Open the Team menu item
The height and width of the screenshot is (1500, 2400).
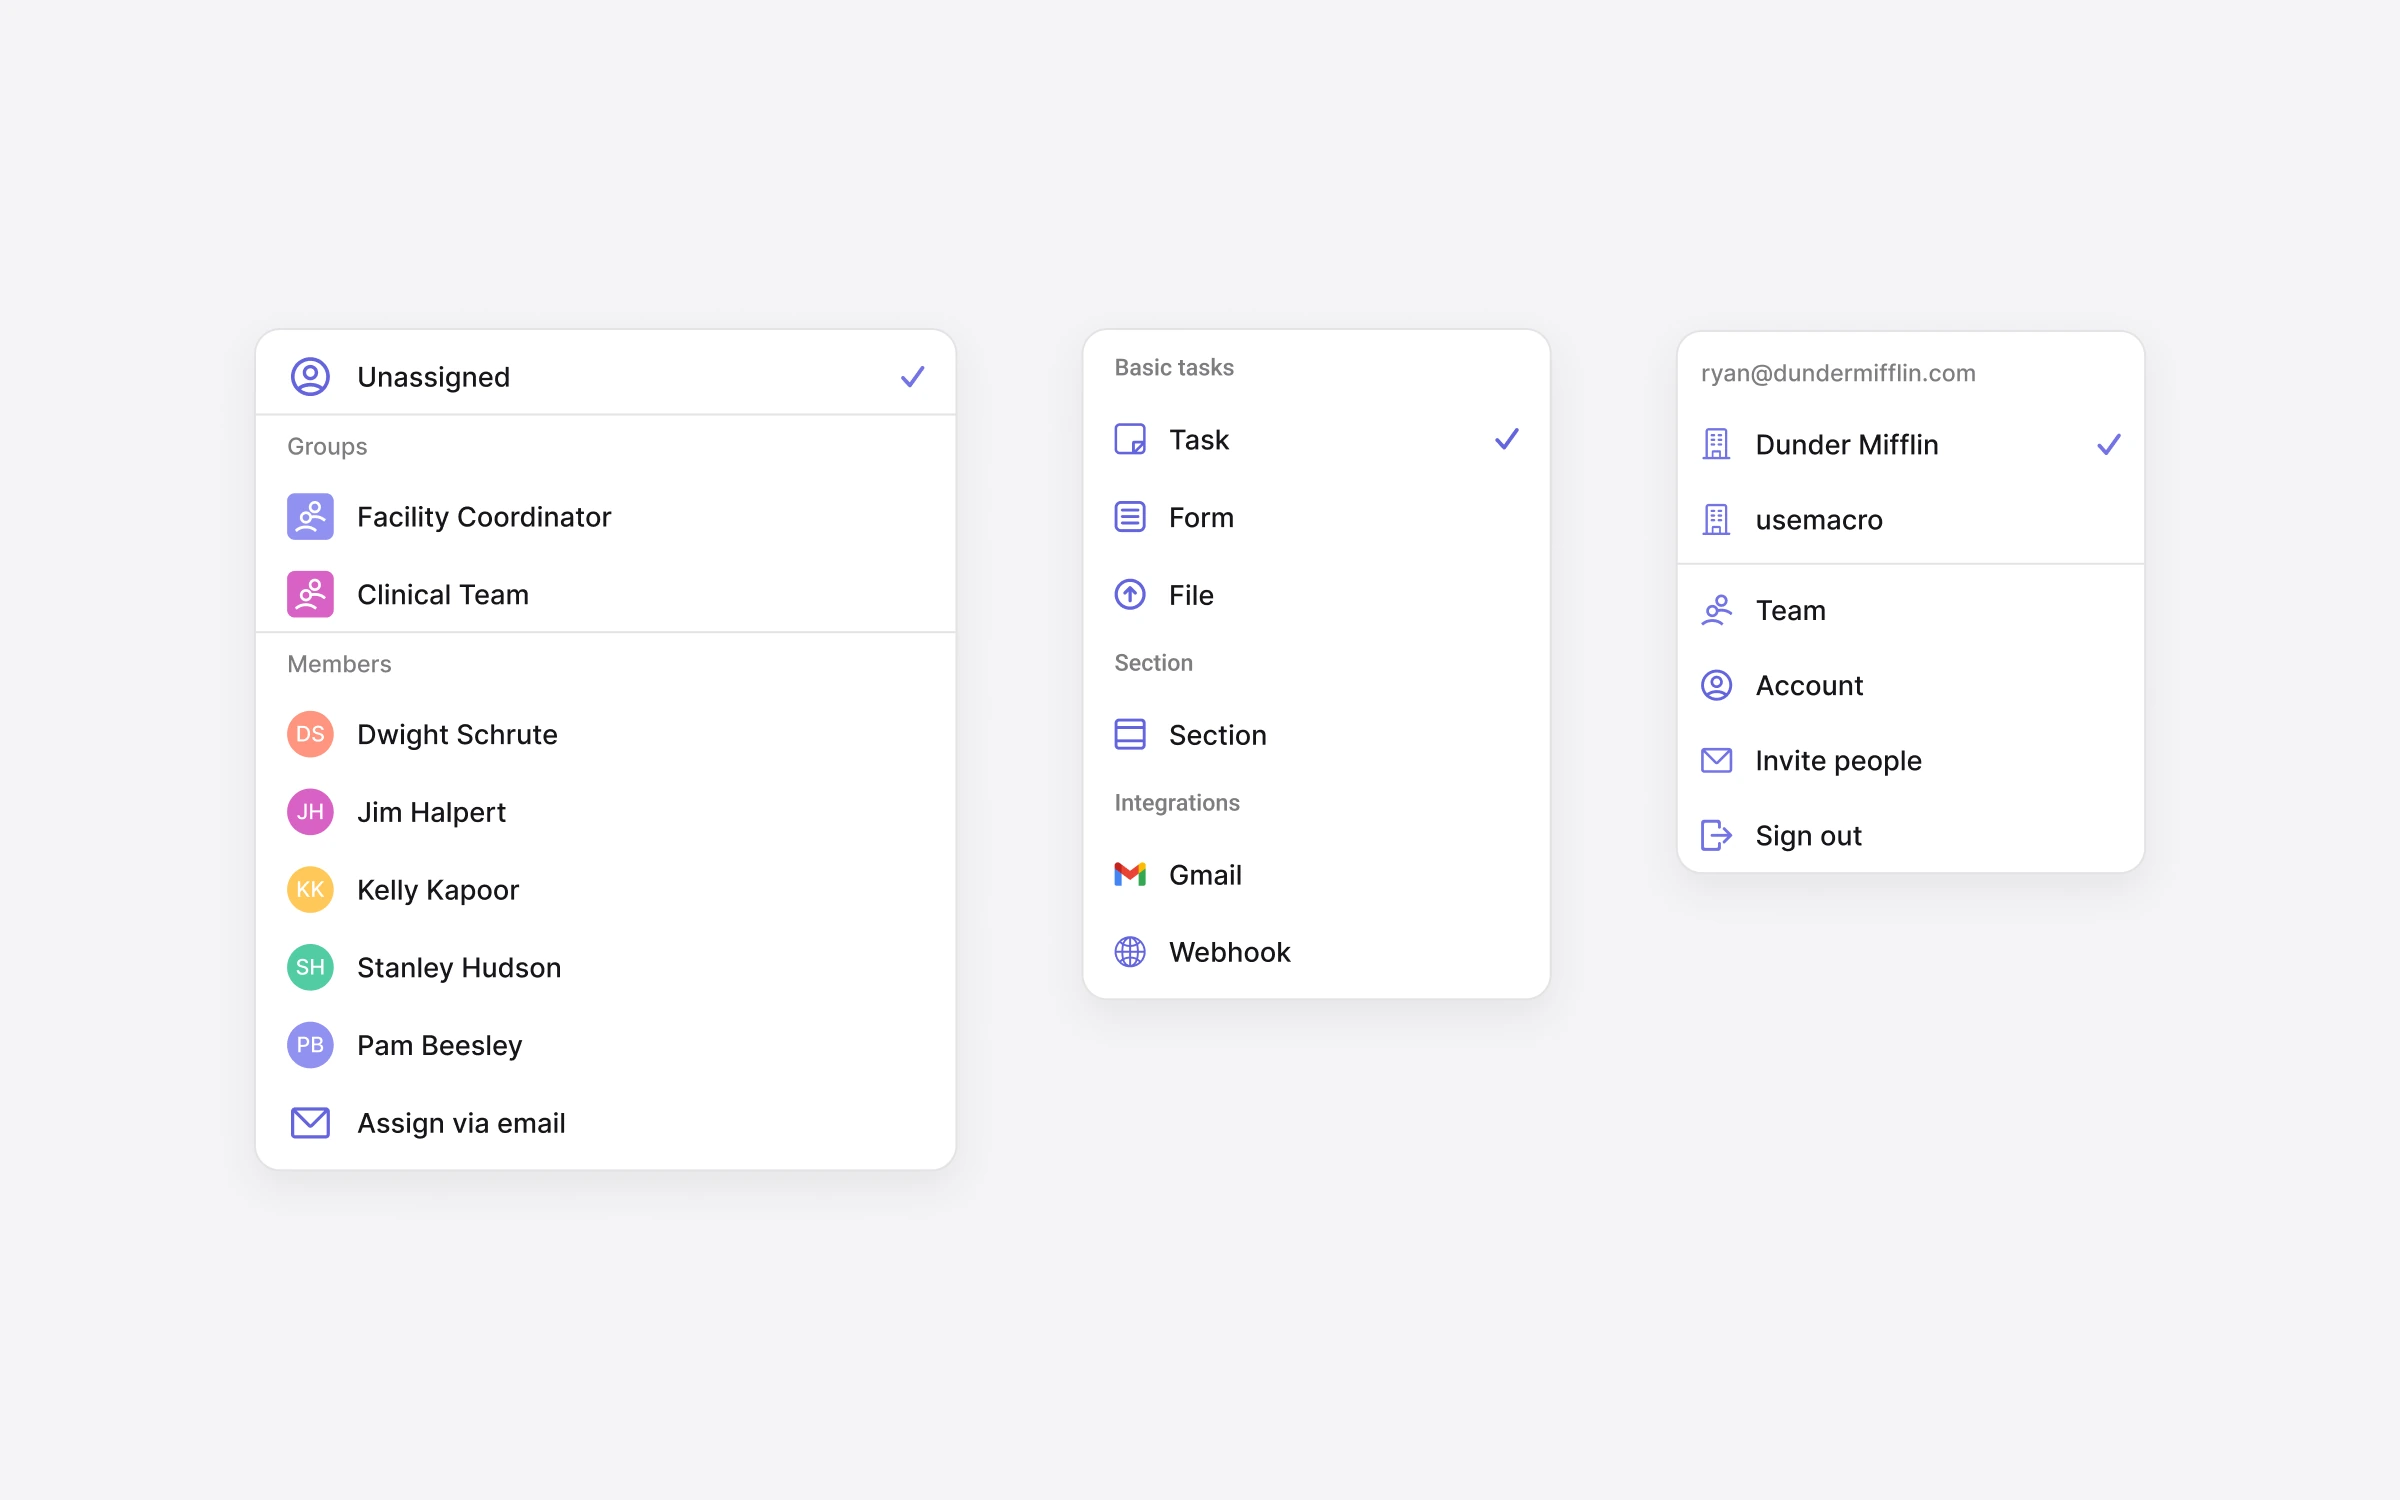(x=1910, y=610)
